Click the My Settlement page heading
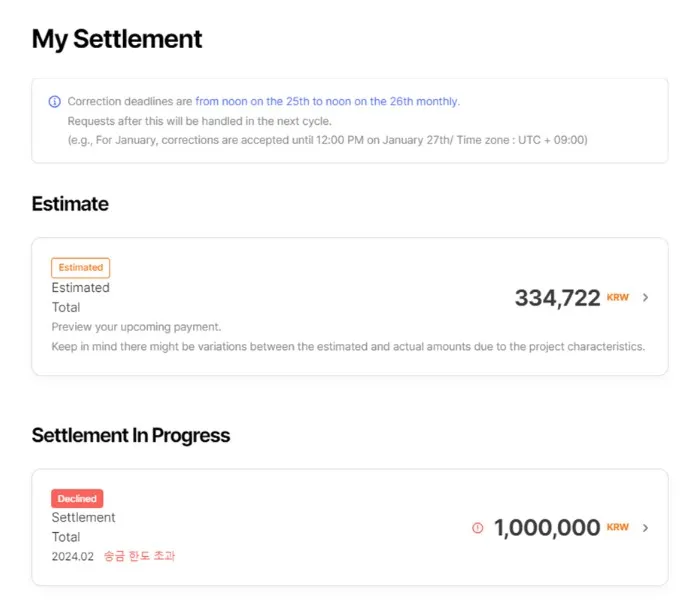The image size is (694, 610). coord(117,39)
